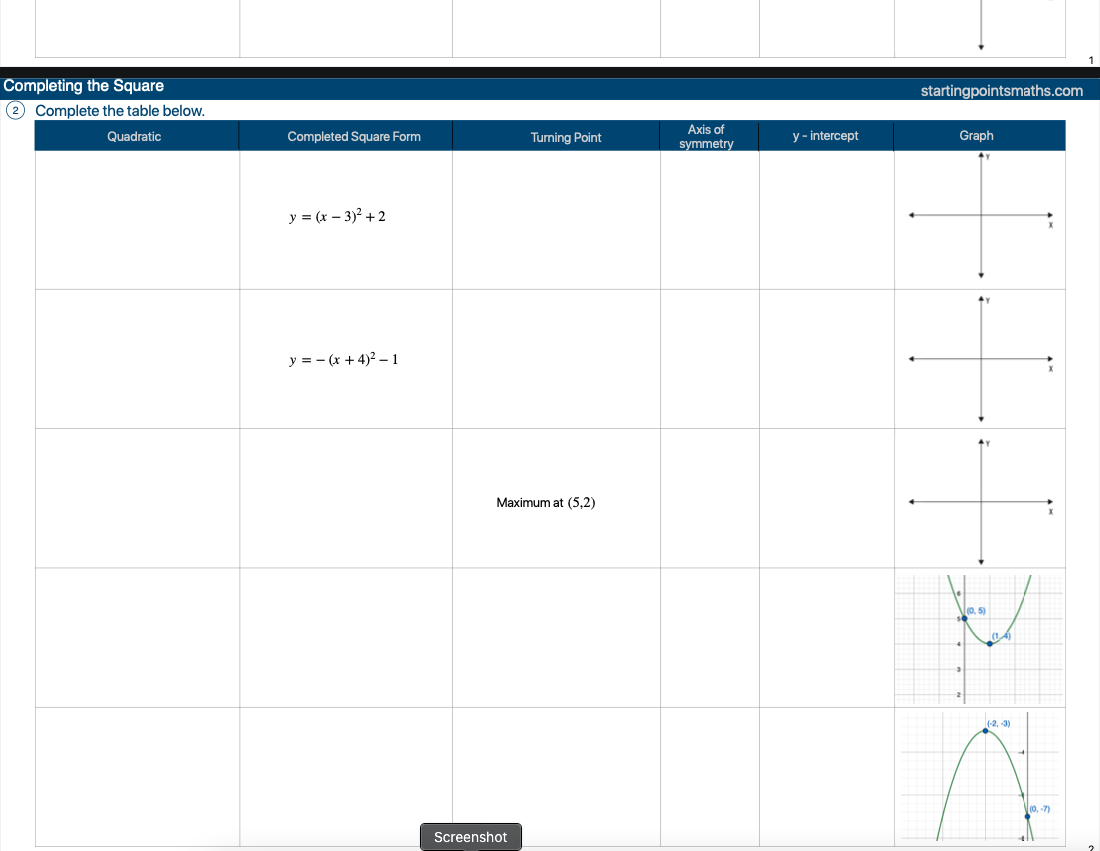Open the startingpointsmaths.com link
This screenshot has height=851, width=1100.
point(1001,91)
